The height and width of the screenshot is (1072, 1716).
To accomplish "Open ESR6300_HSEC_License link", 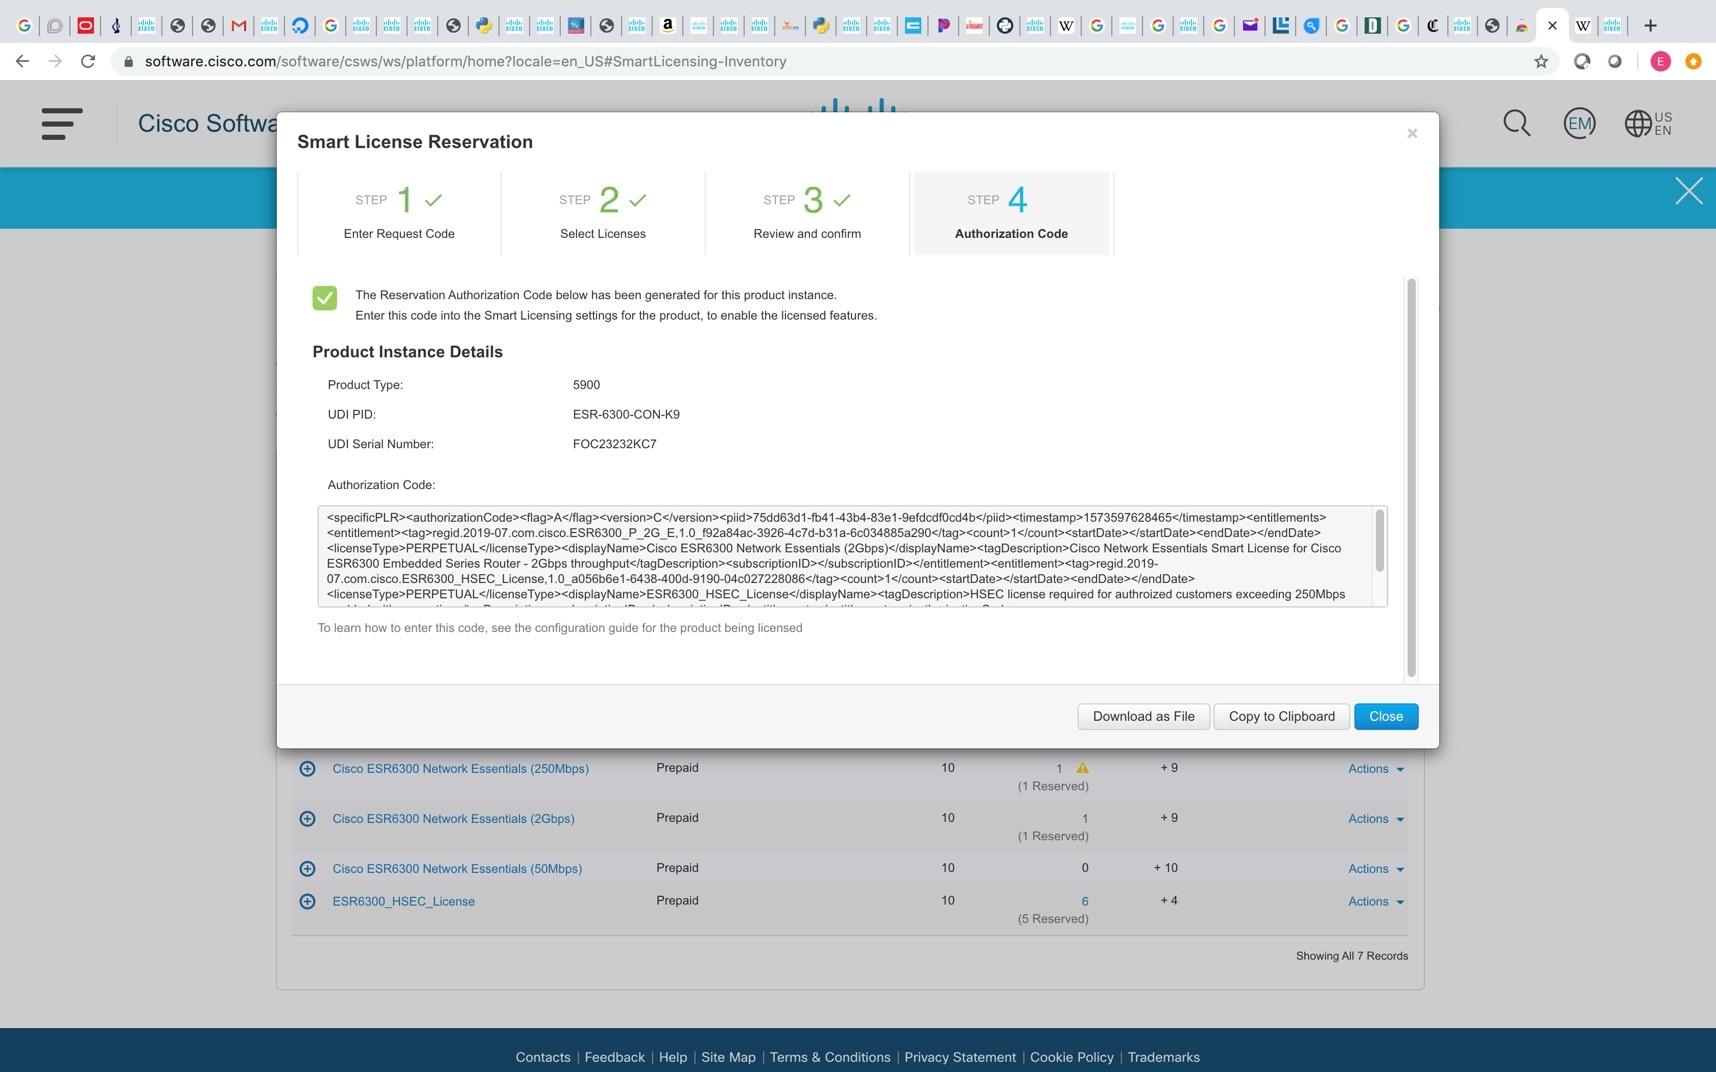I will [x=403, y=902].
